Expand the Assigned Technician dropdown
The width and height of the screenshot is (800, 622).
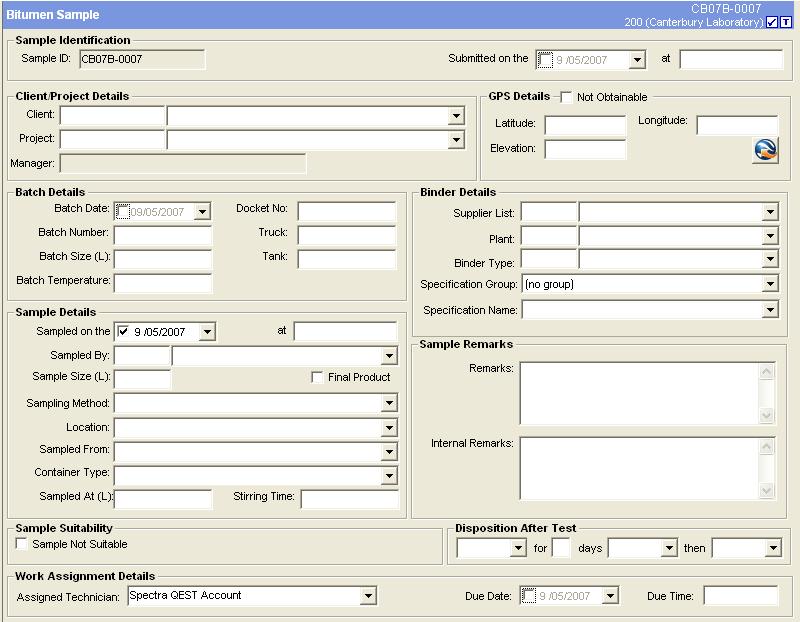pyautogui.click(x=368, y=596)
